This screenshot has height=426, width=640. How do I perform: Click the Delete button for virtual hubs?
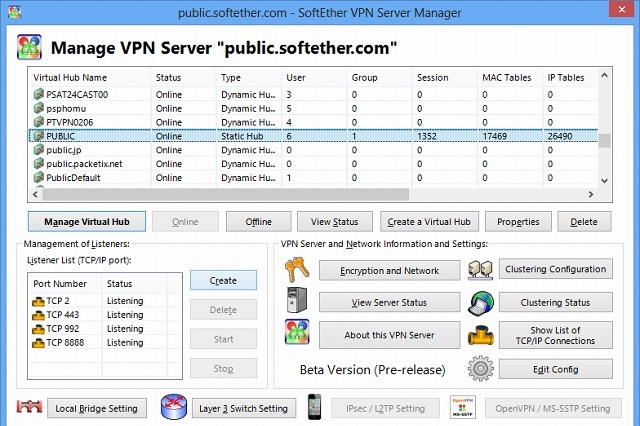coord(584,222)
